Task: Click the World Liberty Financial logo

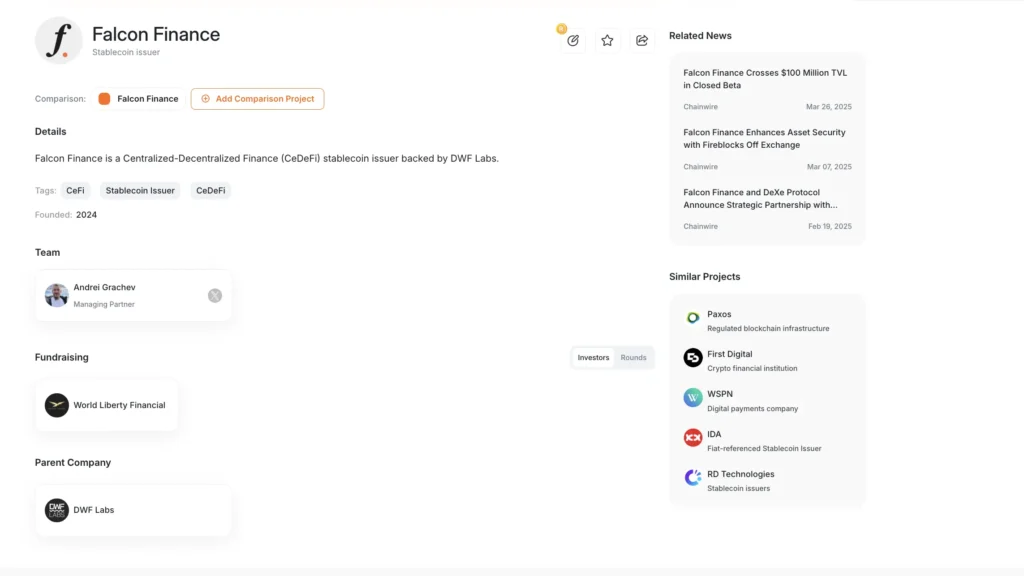Action: coord(57,405)
